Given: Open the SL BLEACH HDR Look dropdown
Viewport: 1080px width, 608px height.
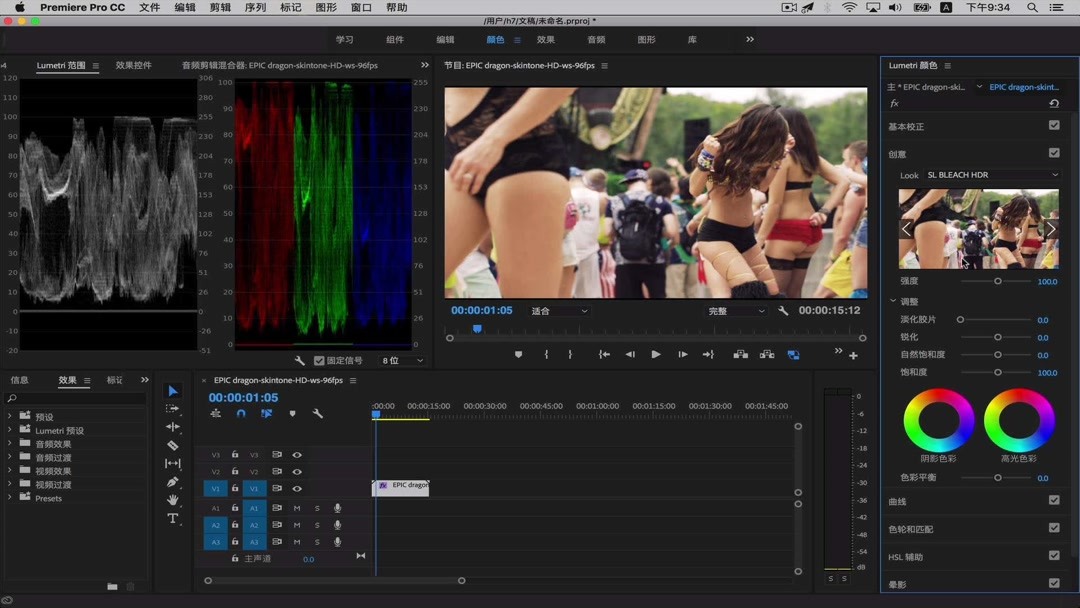Looking at the screenshot, I should (990, 175).
